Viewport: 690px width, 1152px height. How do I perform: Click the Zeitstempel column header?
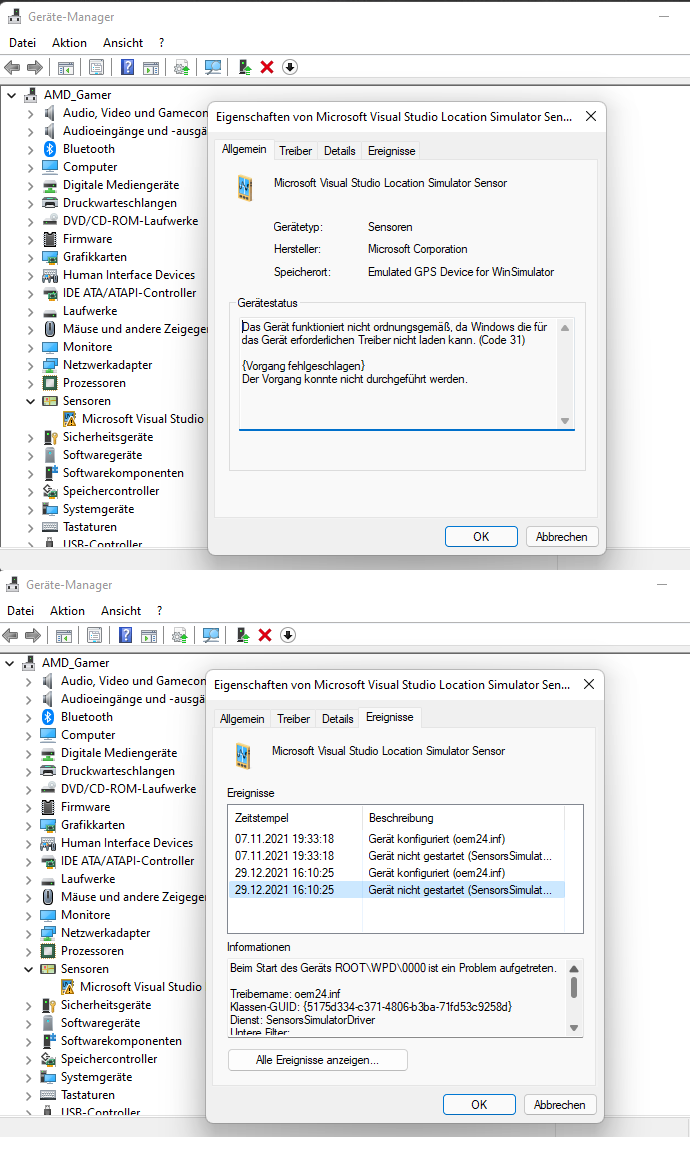point(295,818)
